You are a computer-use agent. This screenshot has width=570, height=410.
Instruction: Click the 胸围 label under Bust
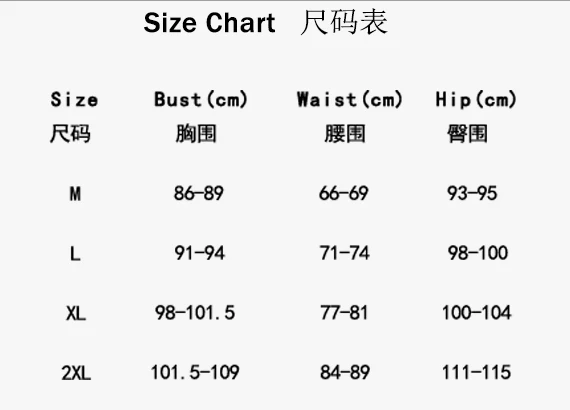(196, 133)
